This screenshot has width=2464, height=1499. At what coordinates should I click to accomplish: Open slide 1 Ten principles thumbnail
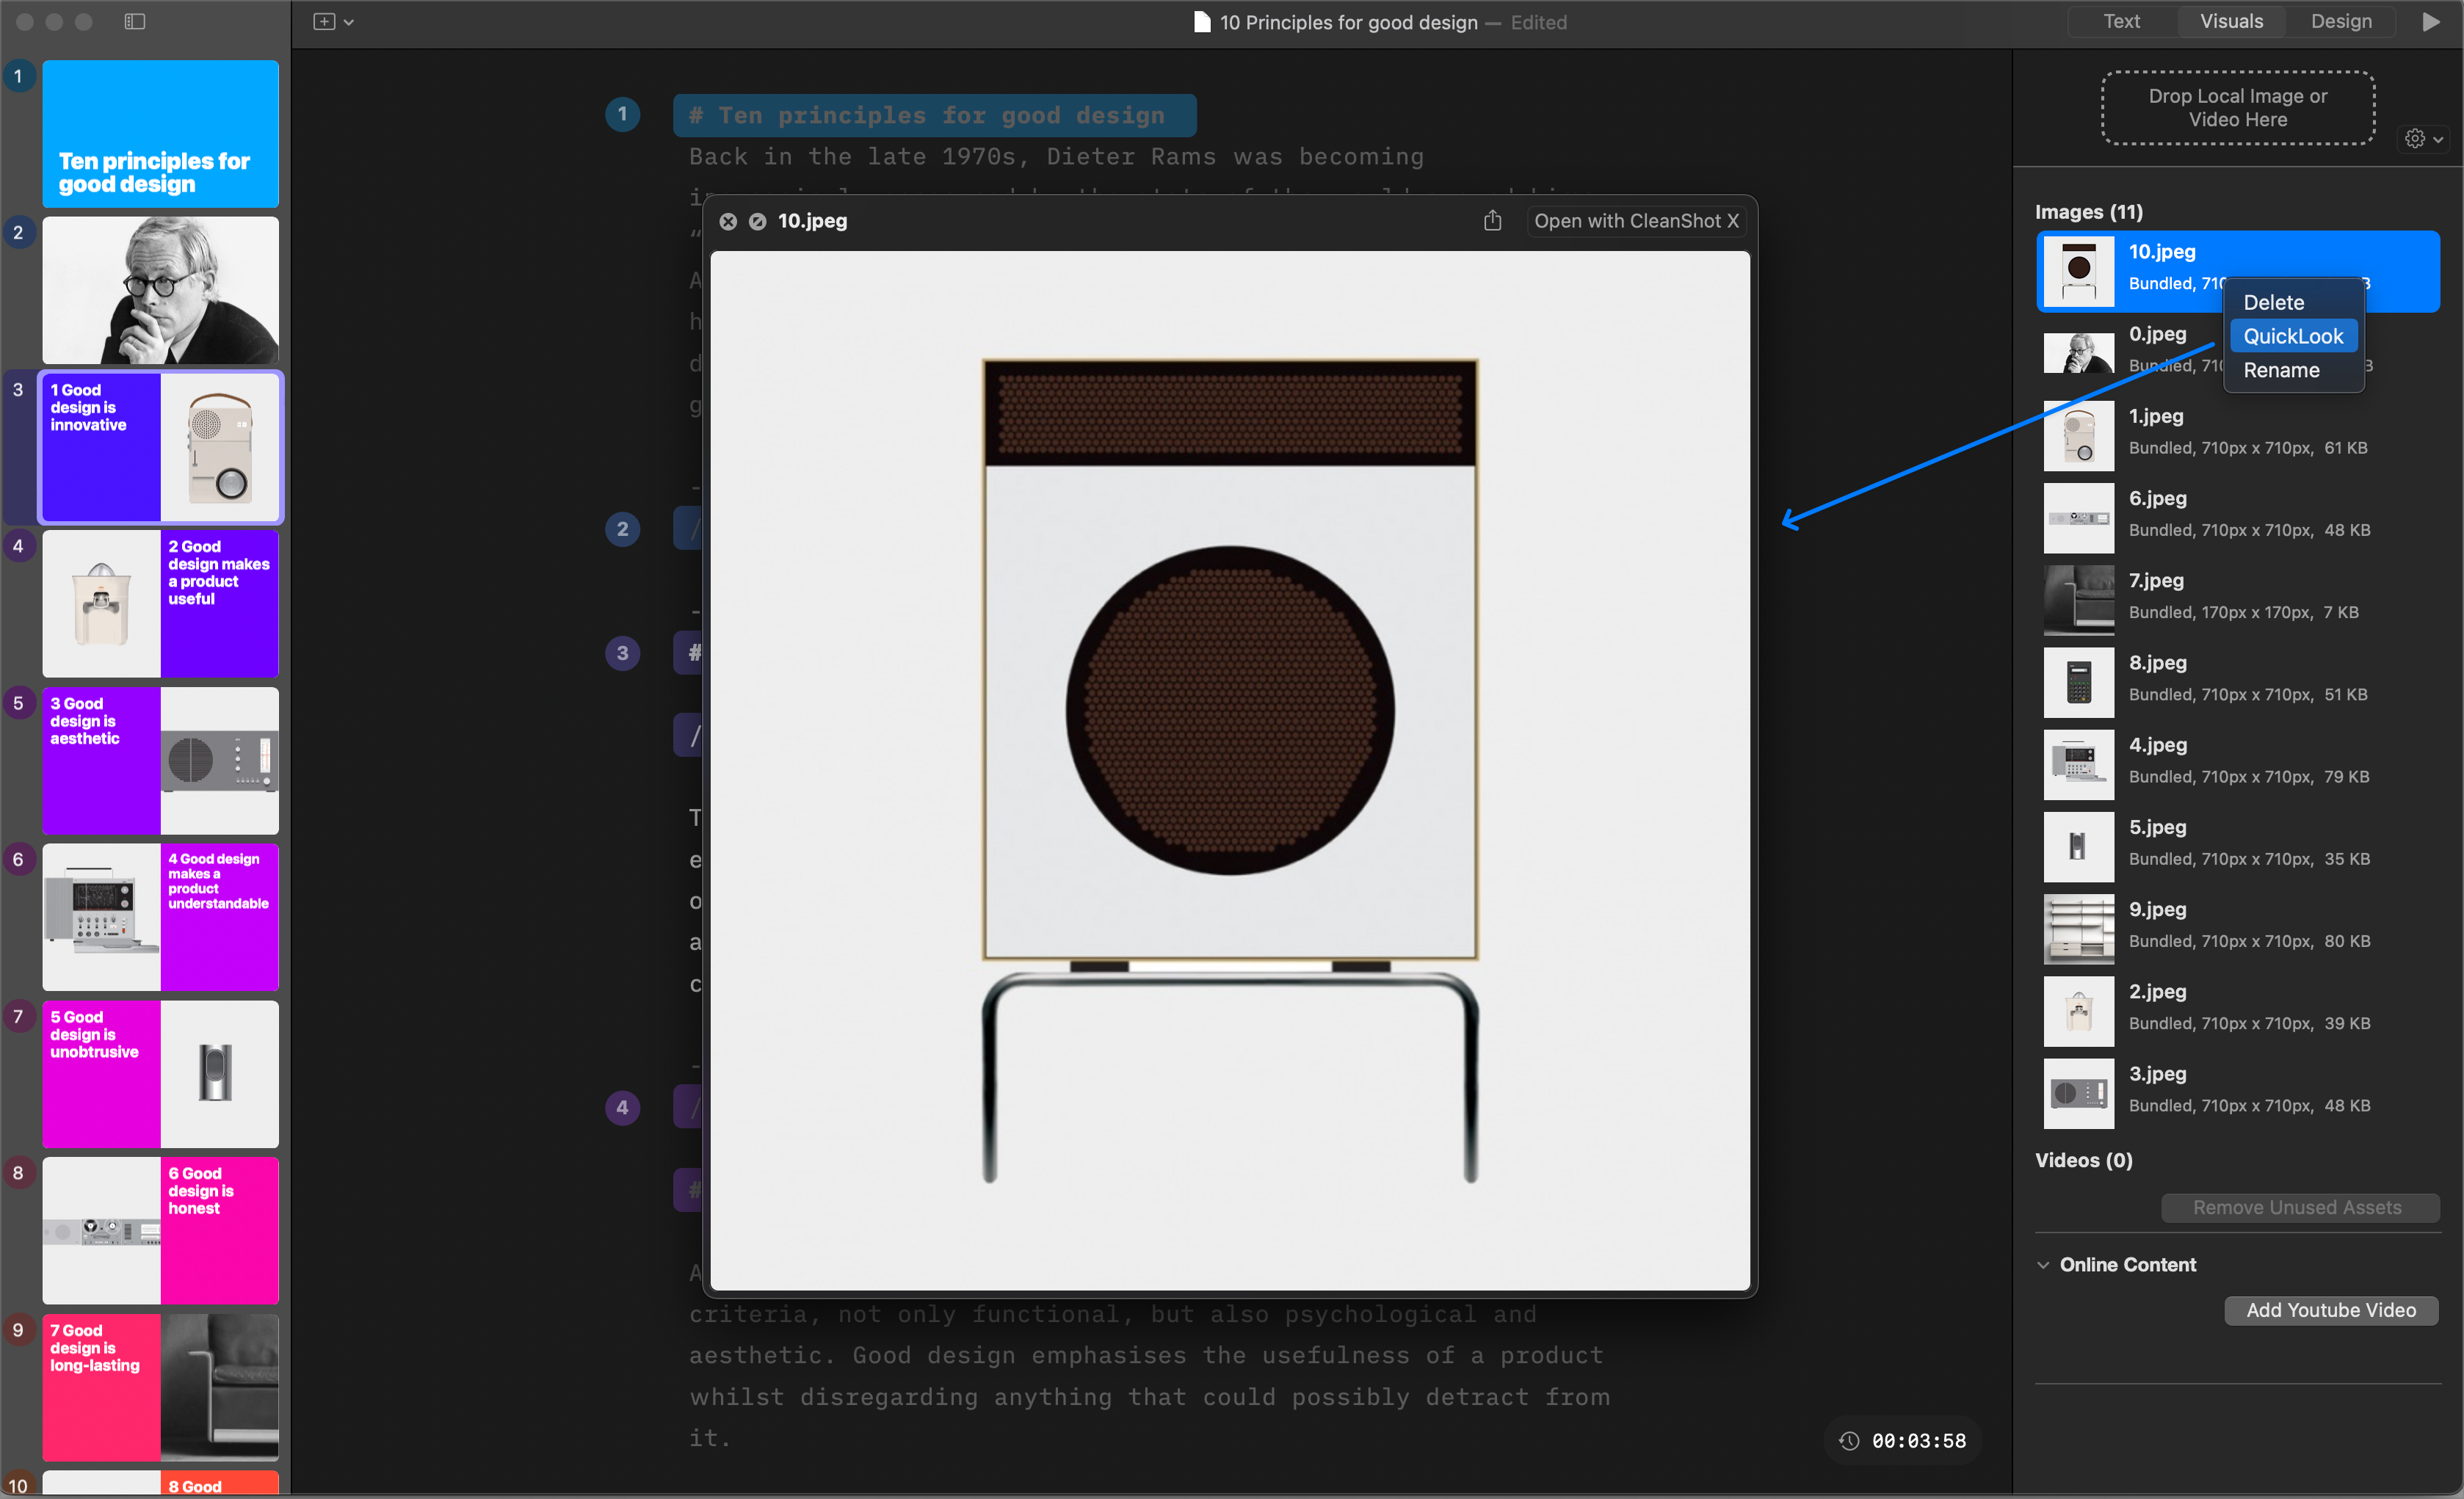pyautogui.click(x=160, y=133)
